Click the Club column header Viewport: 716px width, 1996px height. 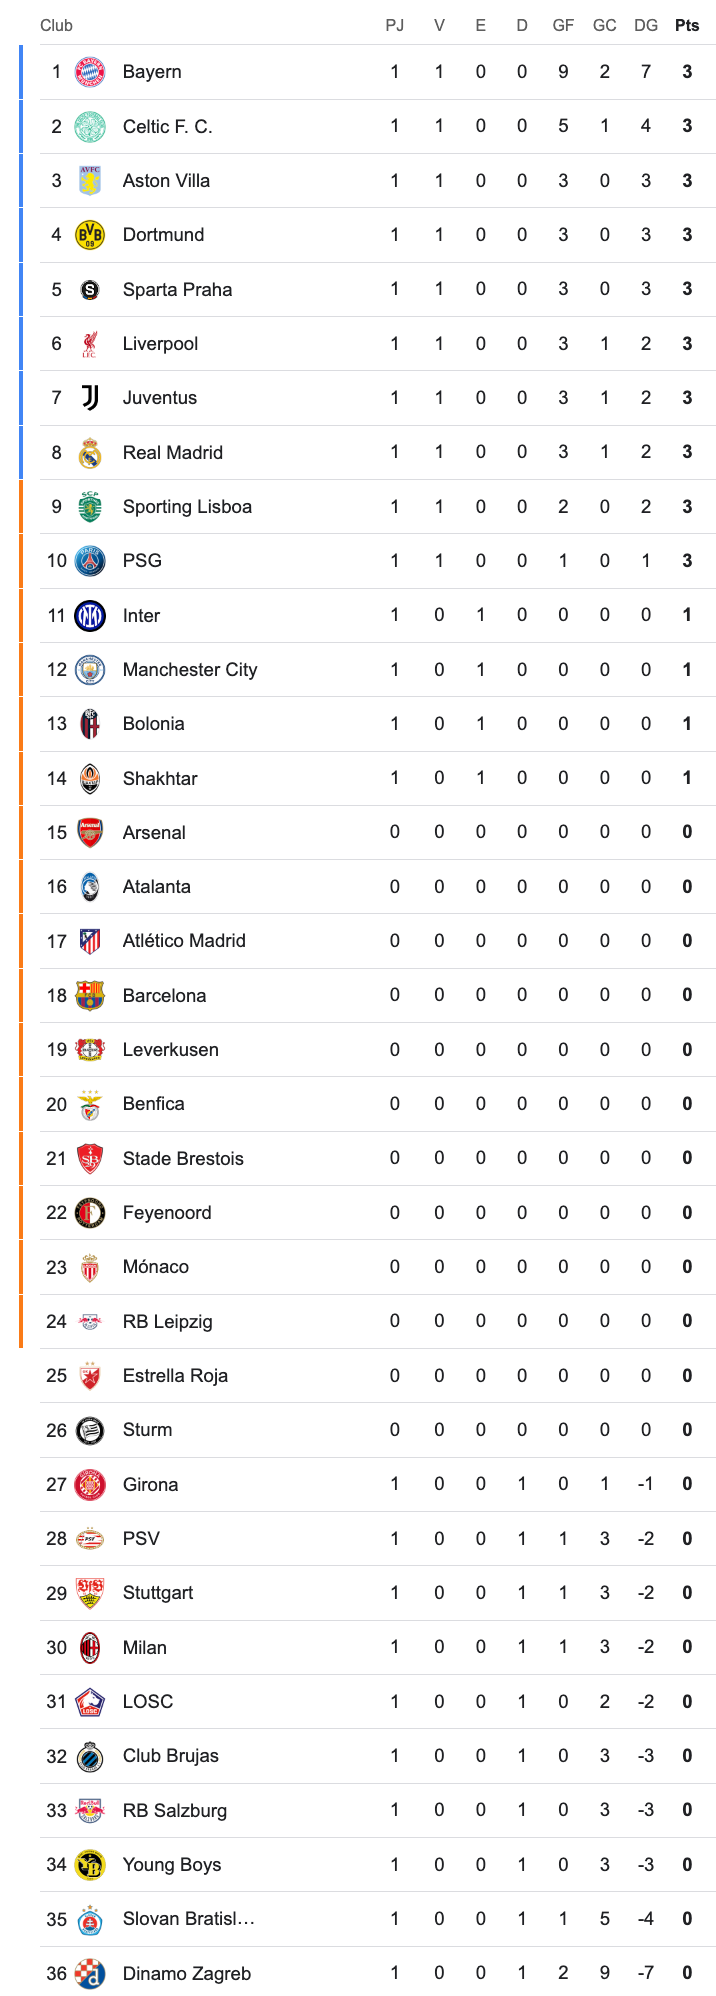[x=56, y=25]
